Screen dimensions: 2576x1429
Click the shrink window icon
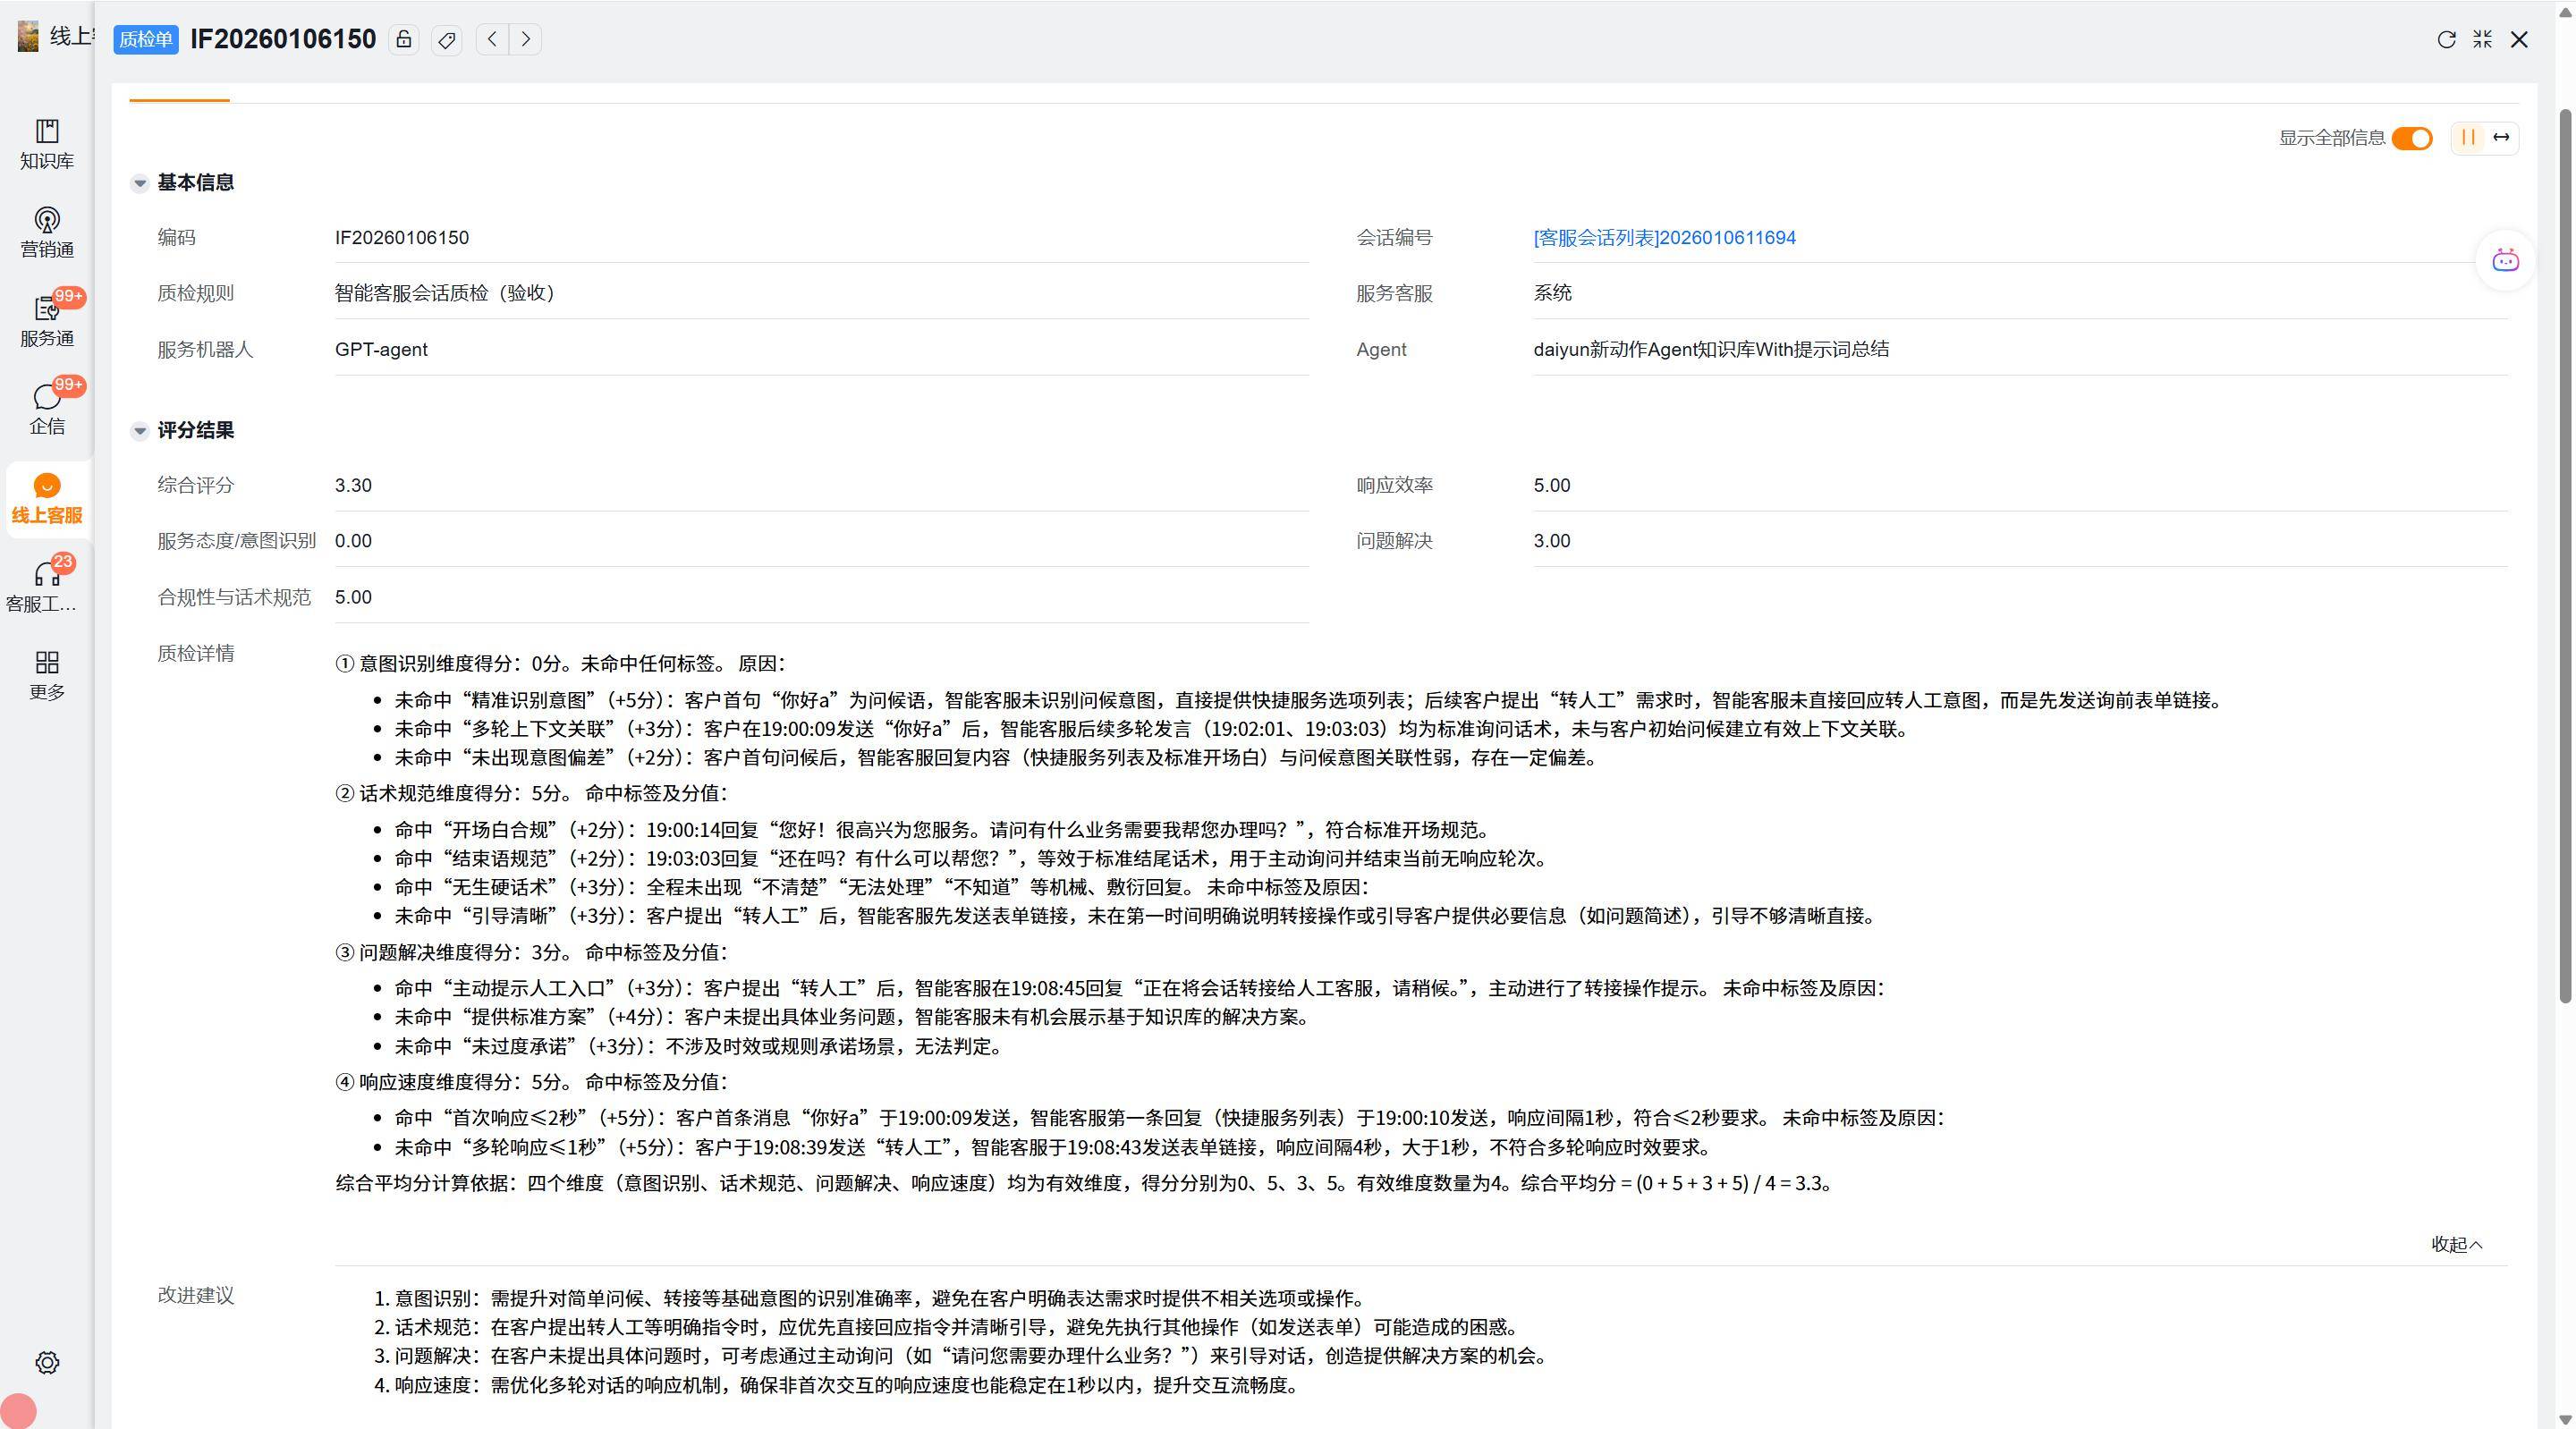(x=2482, y=39)
